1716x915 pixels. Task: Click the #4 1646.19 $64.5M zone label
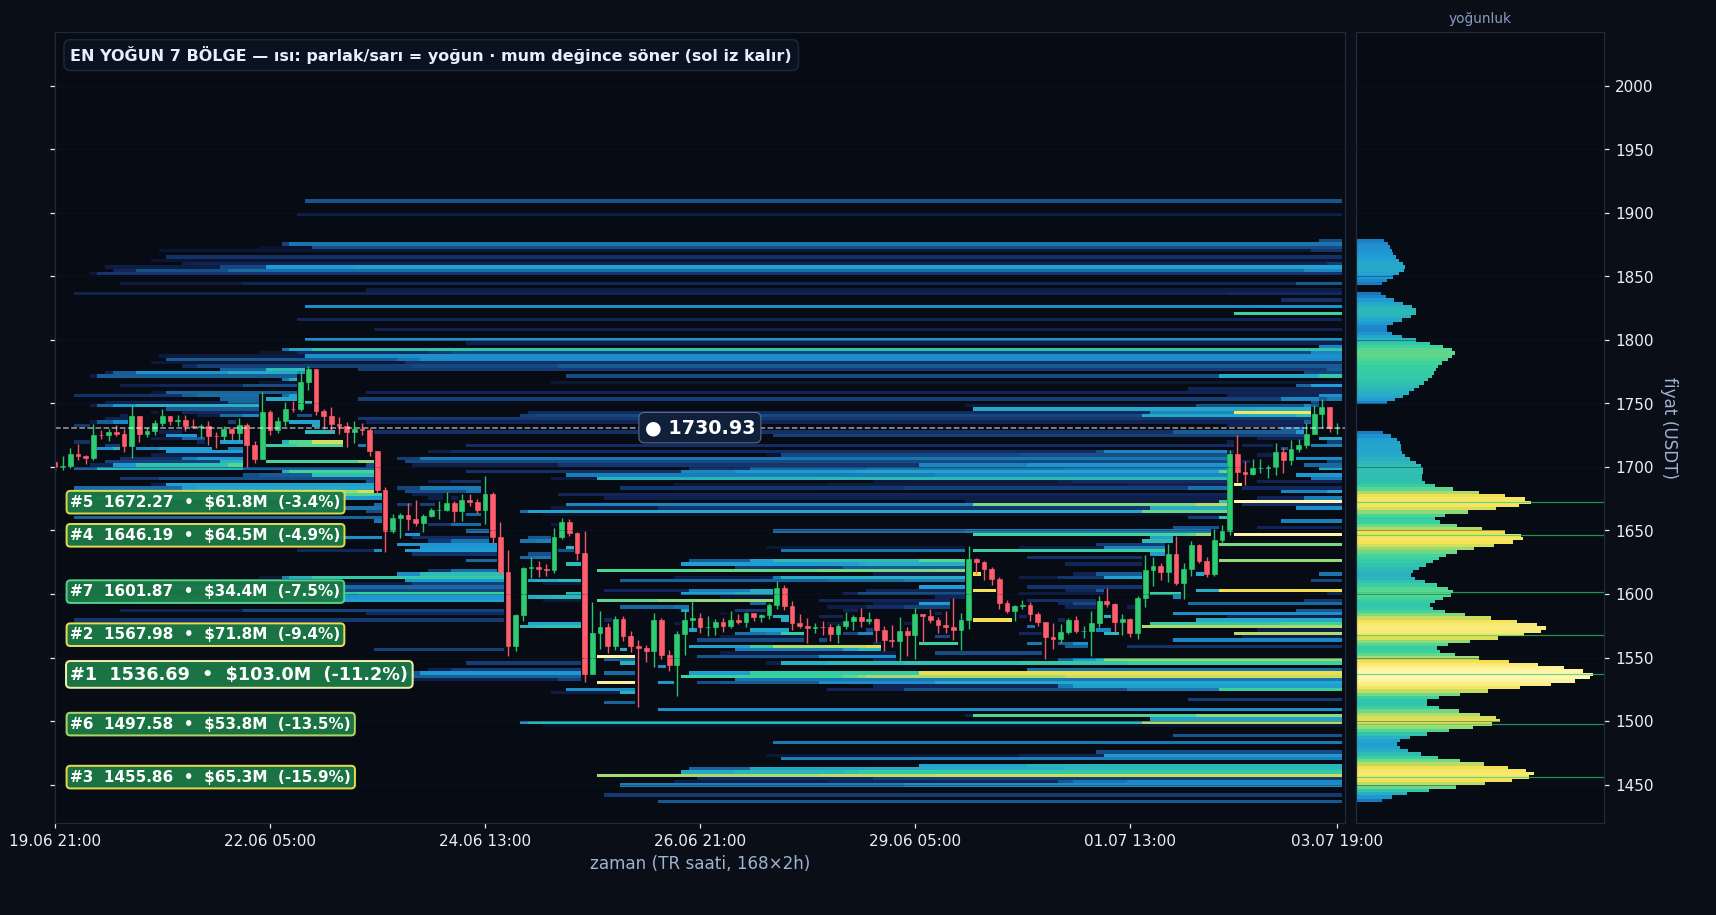point(205,535)
